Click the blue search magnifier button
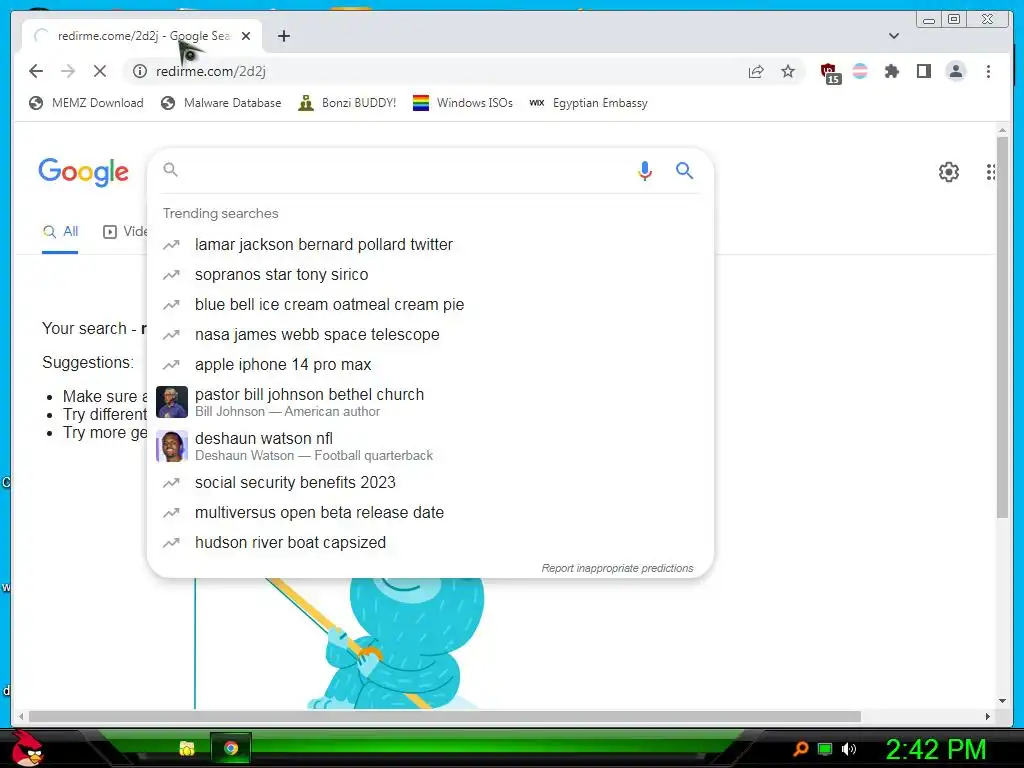1024x768 pixels. click(x=684, y=170)
